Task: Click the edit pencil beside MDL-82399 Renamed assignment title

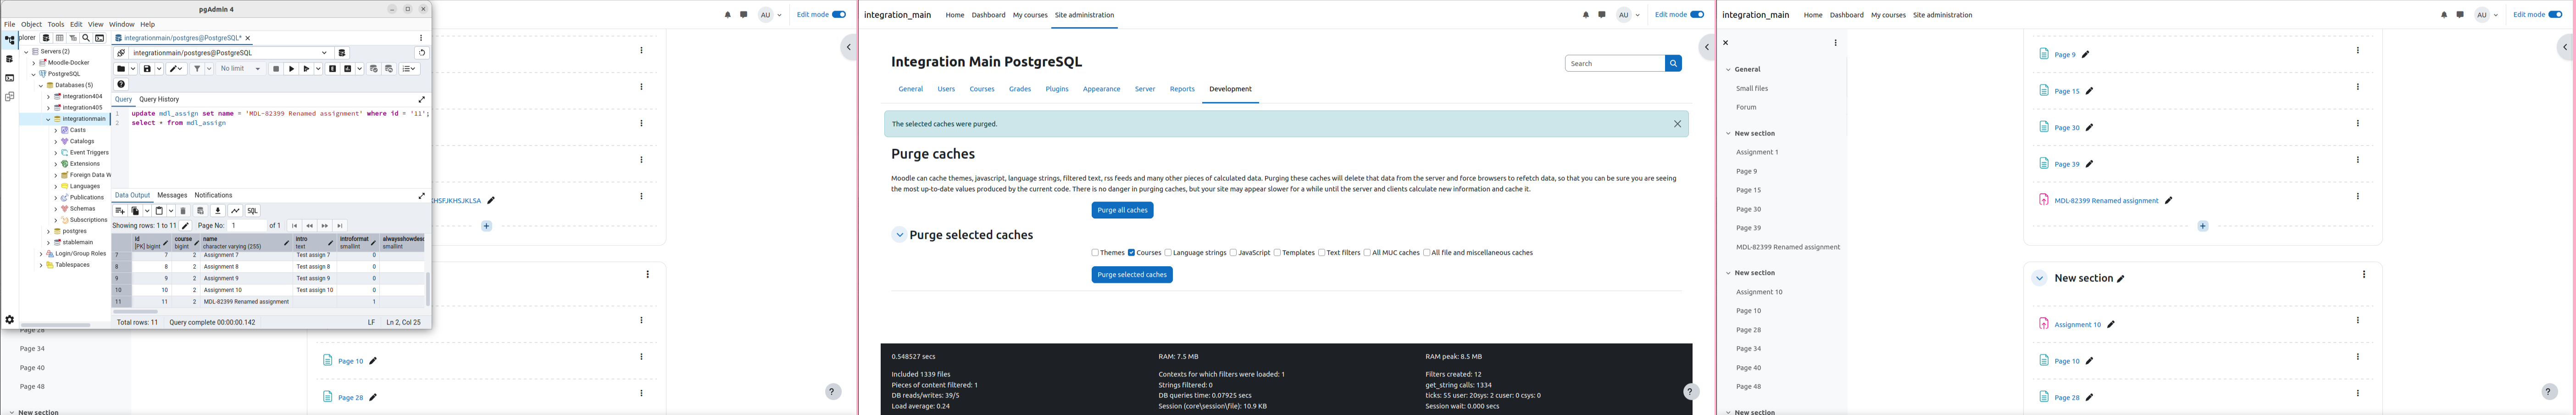Action: (x=2169, y=201)
